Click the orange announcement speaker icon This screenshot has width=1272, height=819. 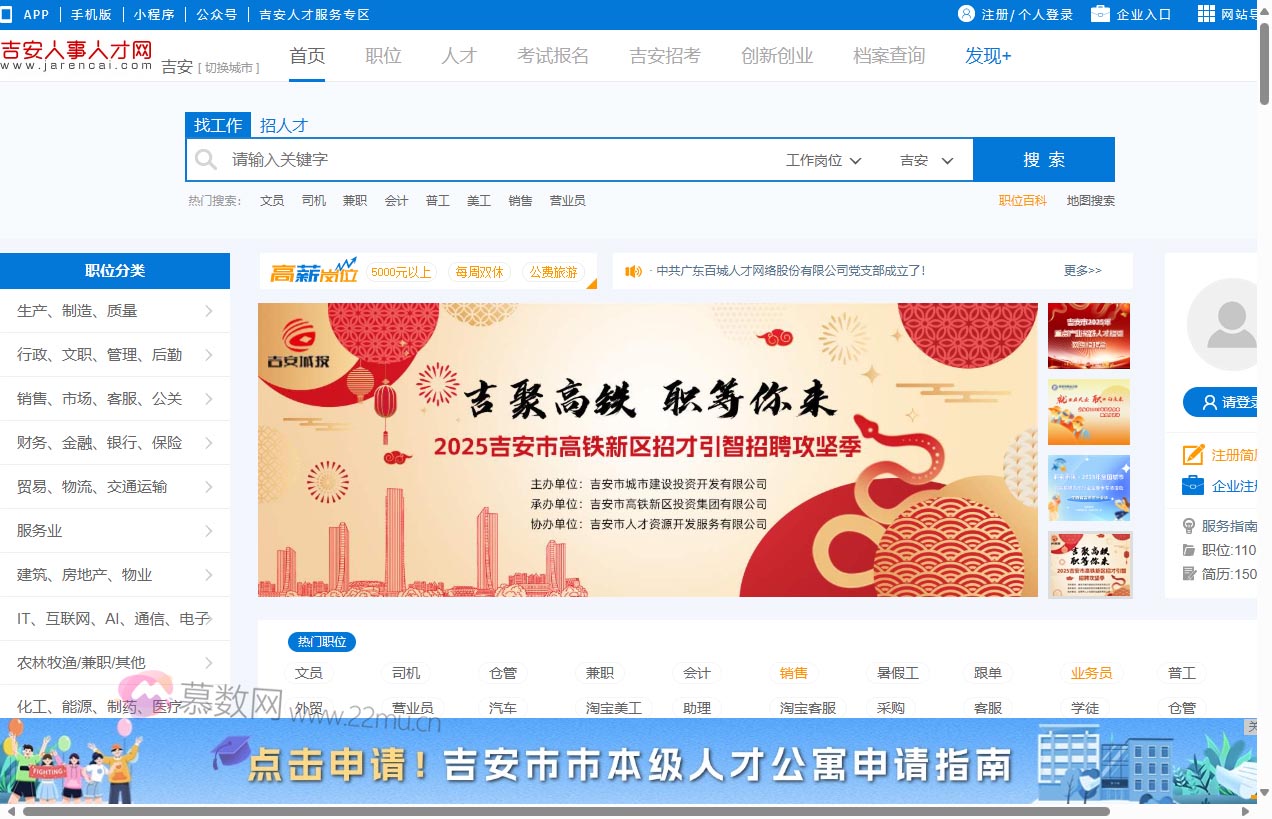coord(634,271)
